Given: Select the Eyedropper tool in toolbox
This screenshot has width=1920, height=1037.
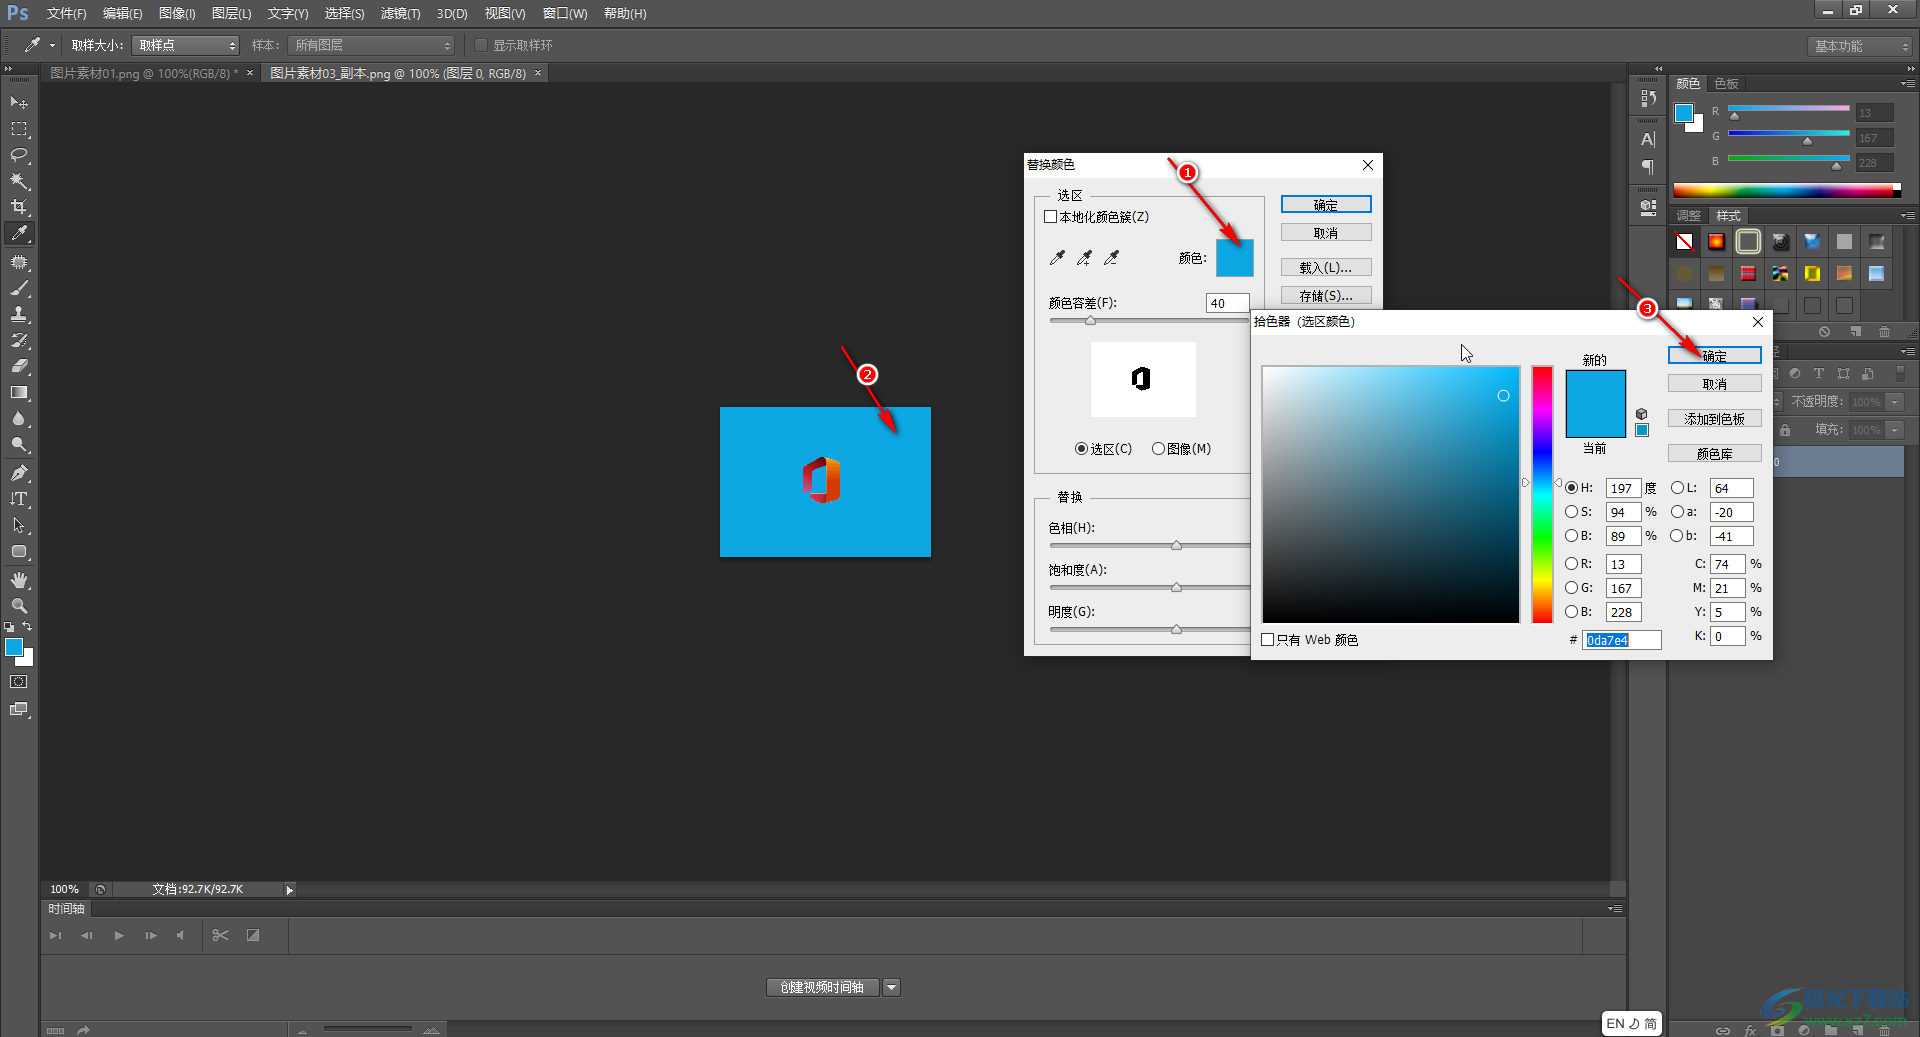Looking at the screenshot, I should tap(19, 234).
